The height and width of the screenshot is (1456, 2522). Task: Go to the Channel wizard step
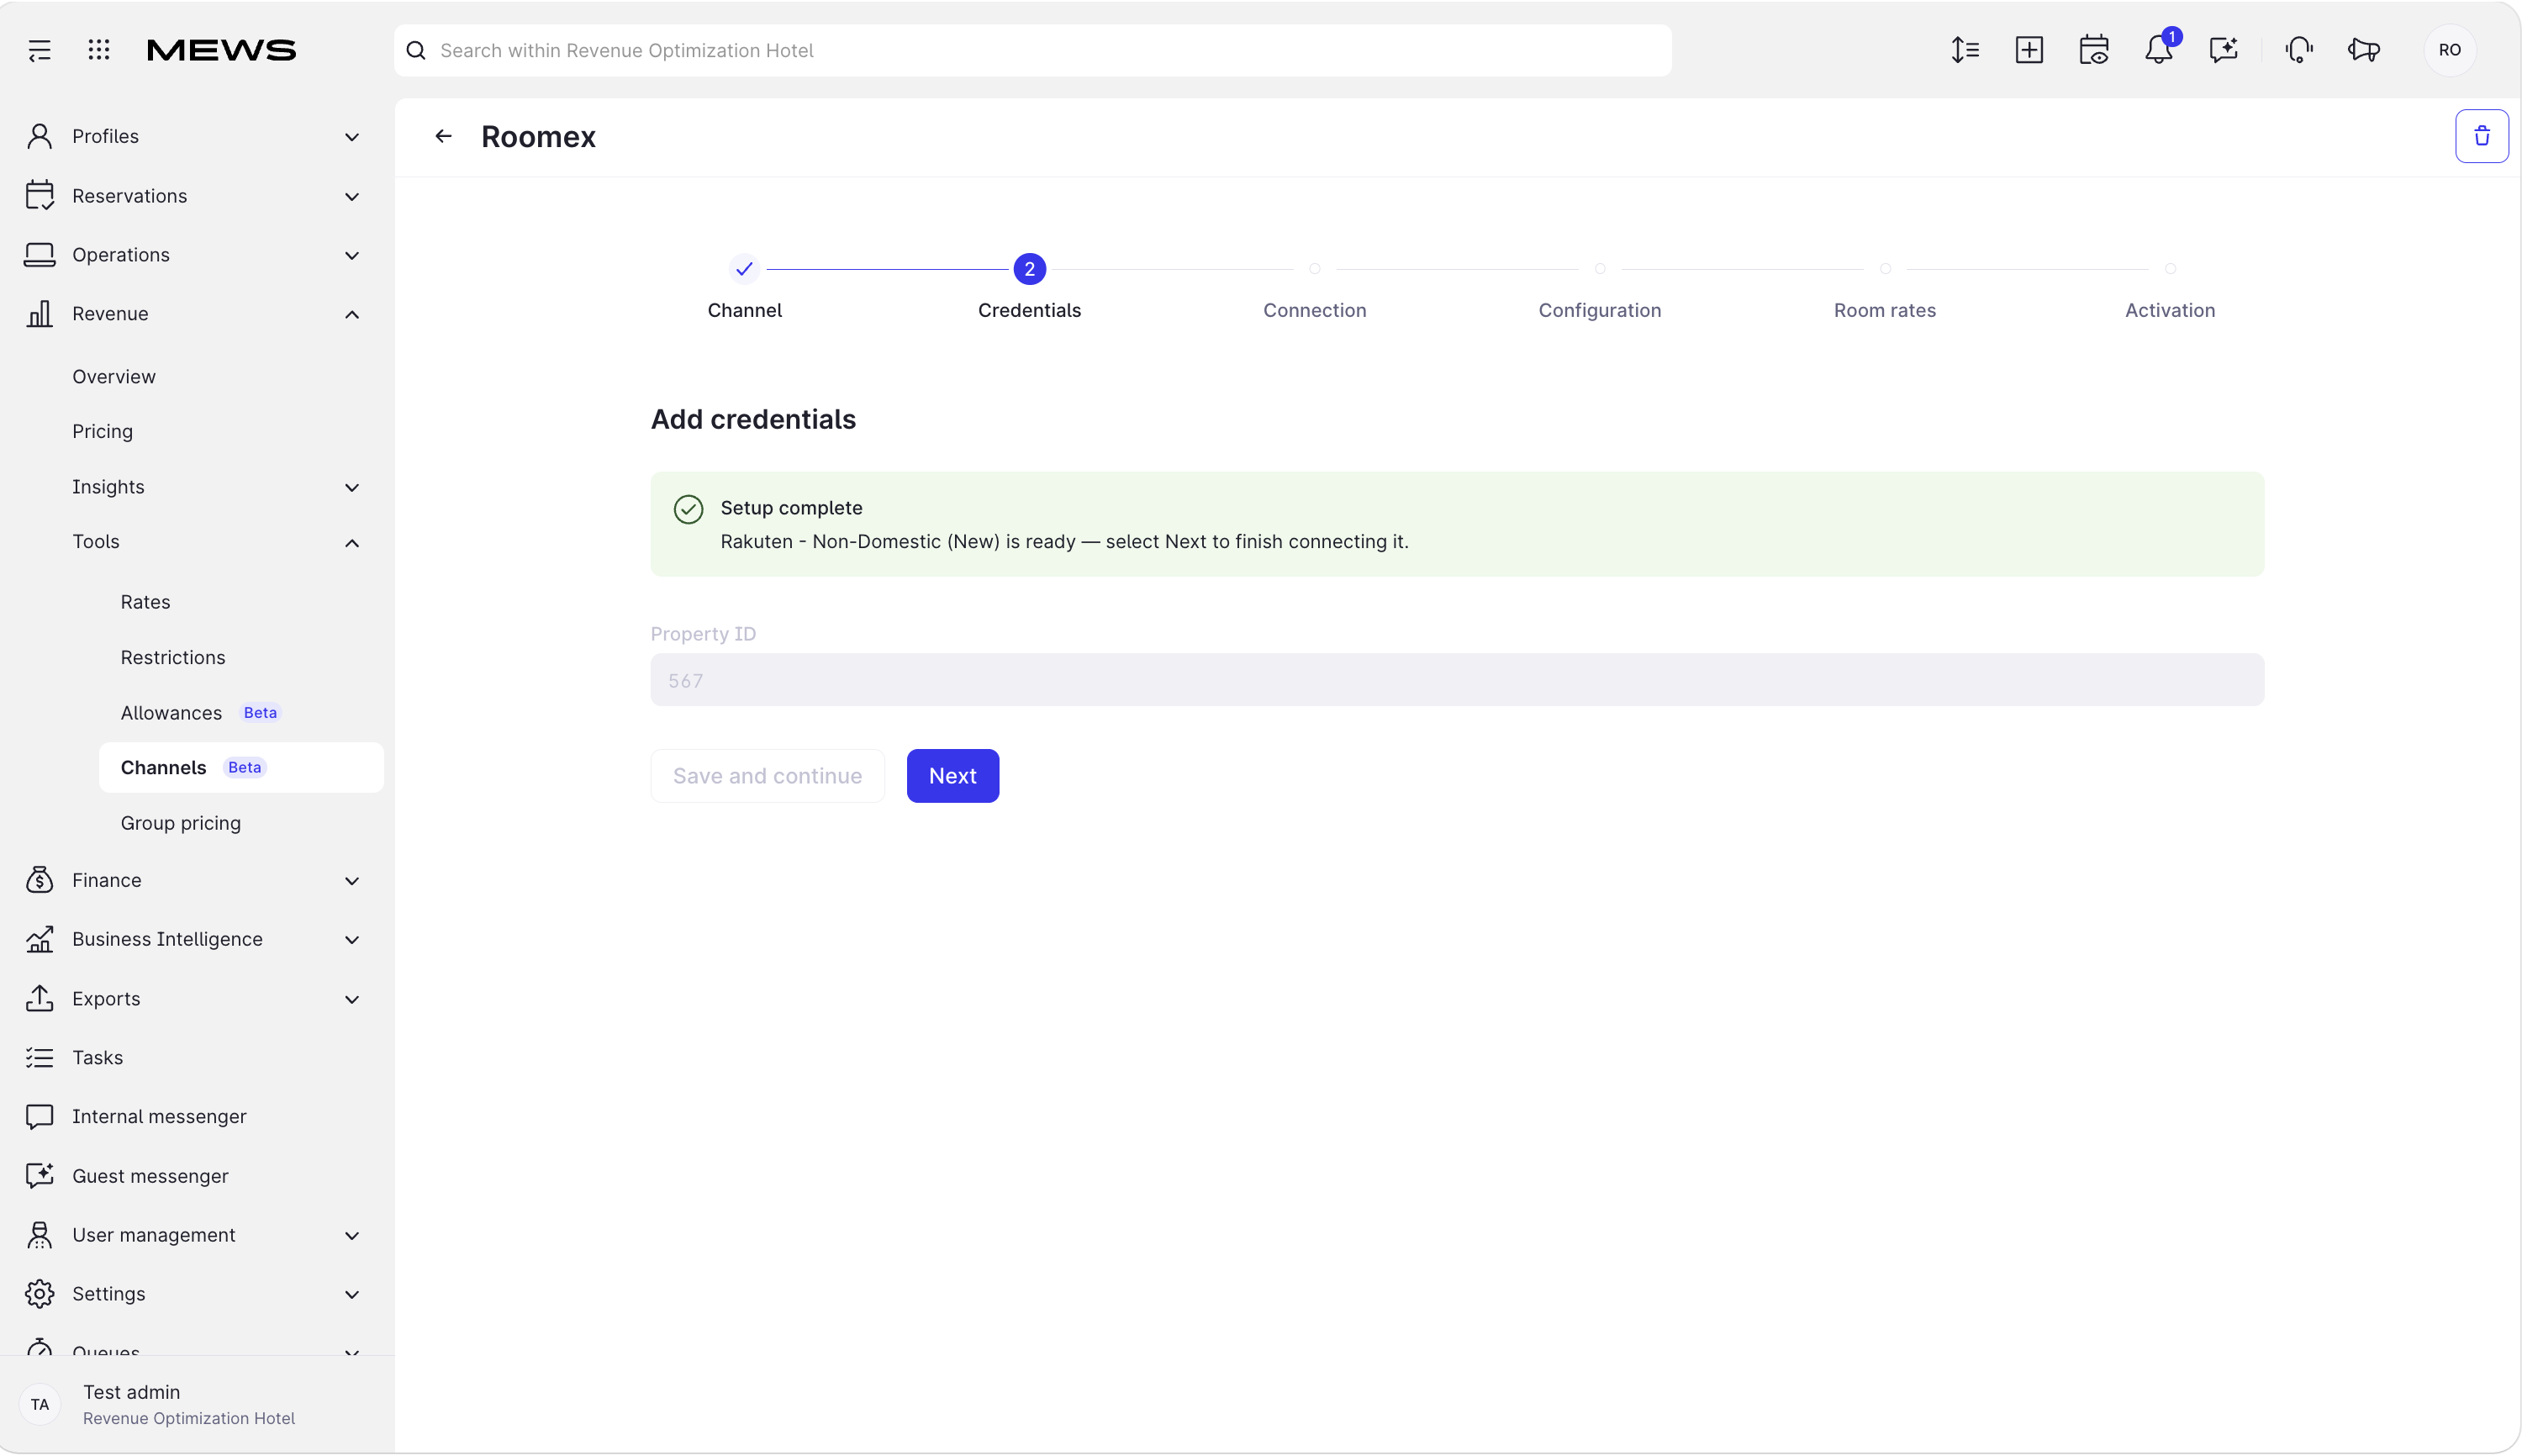[744, 287]
